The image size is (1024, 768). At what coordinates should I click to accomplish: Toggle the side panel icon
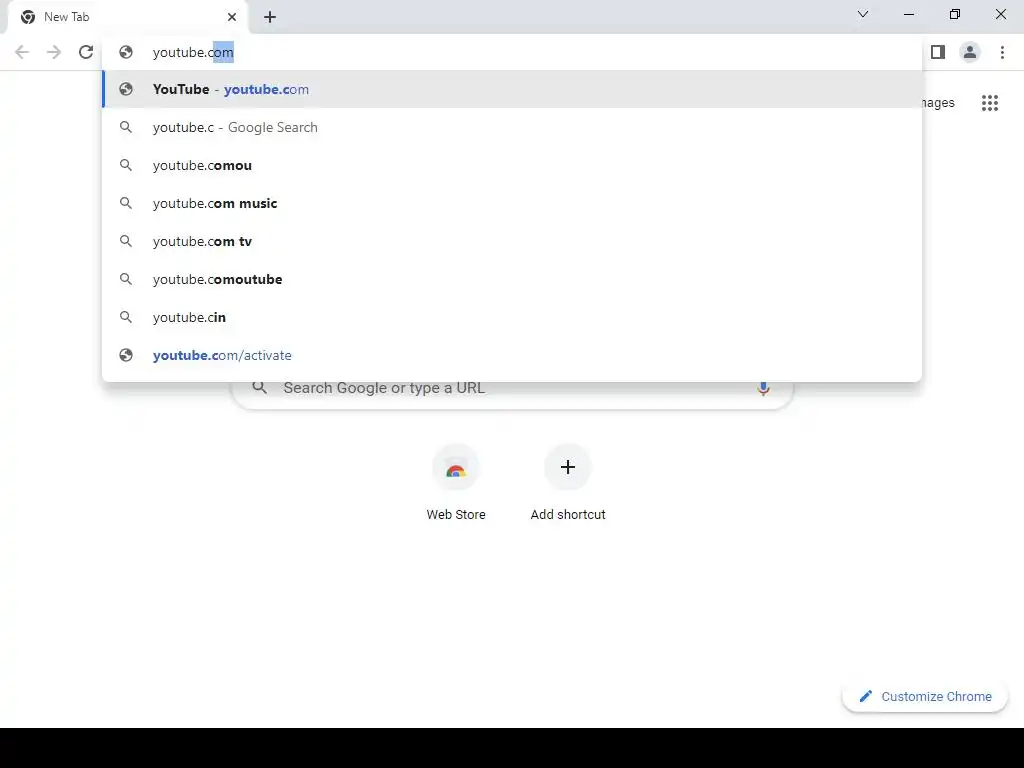pyautogui.click(x=938, y=52)
